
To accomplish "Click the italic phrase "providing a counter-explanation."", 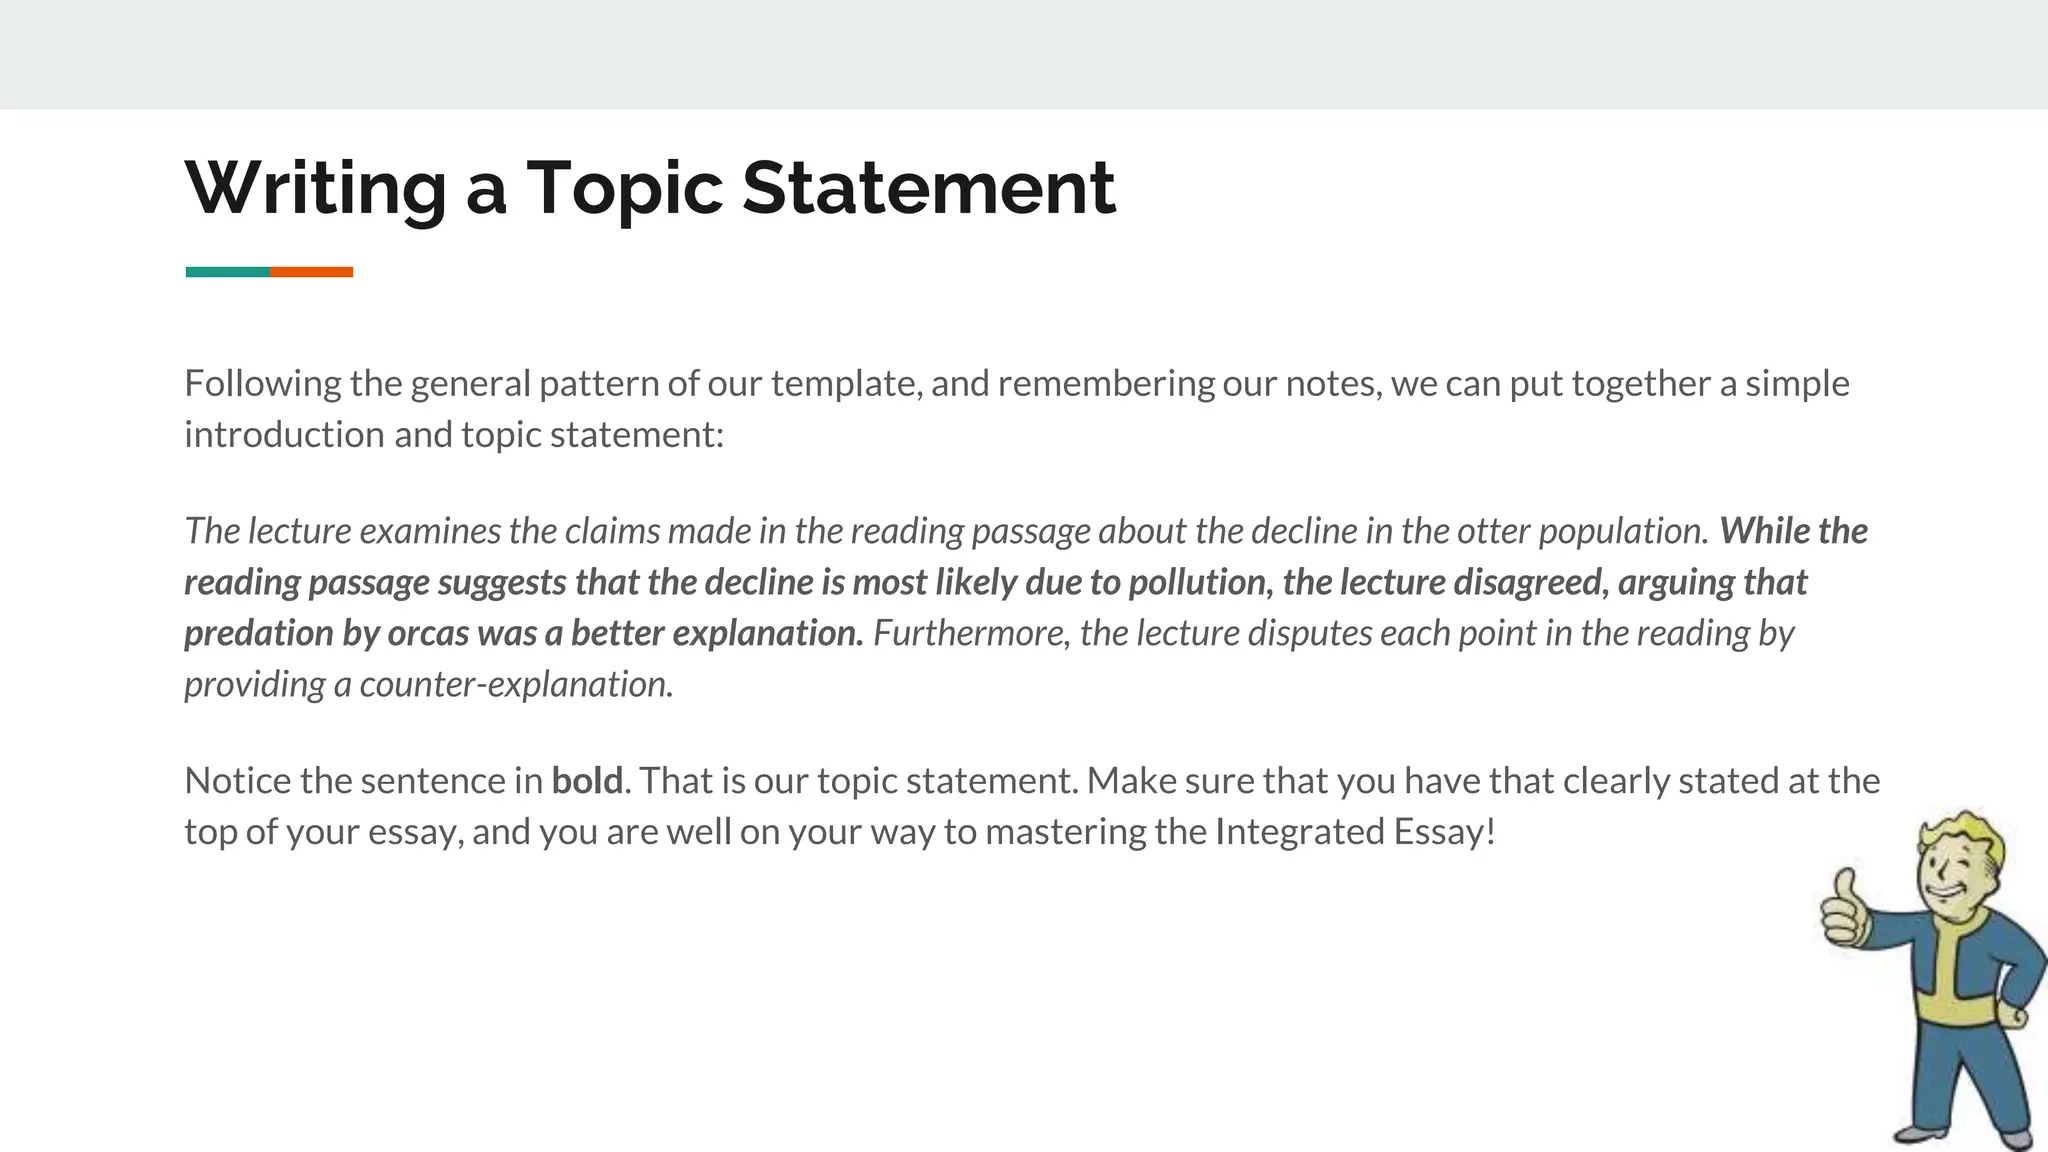I will click(x=429, y=685).
